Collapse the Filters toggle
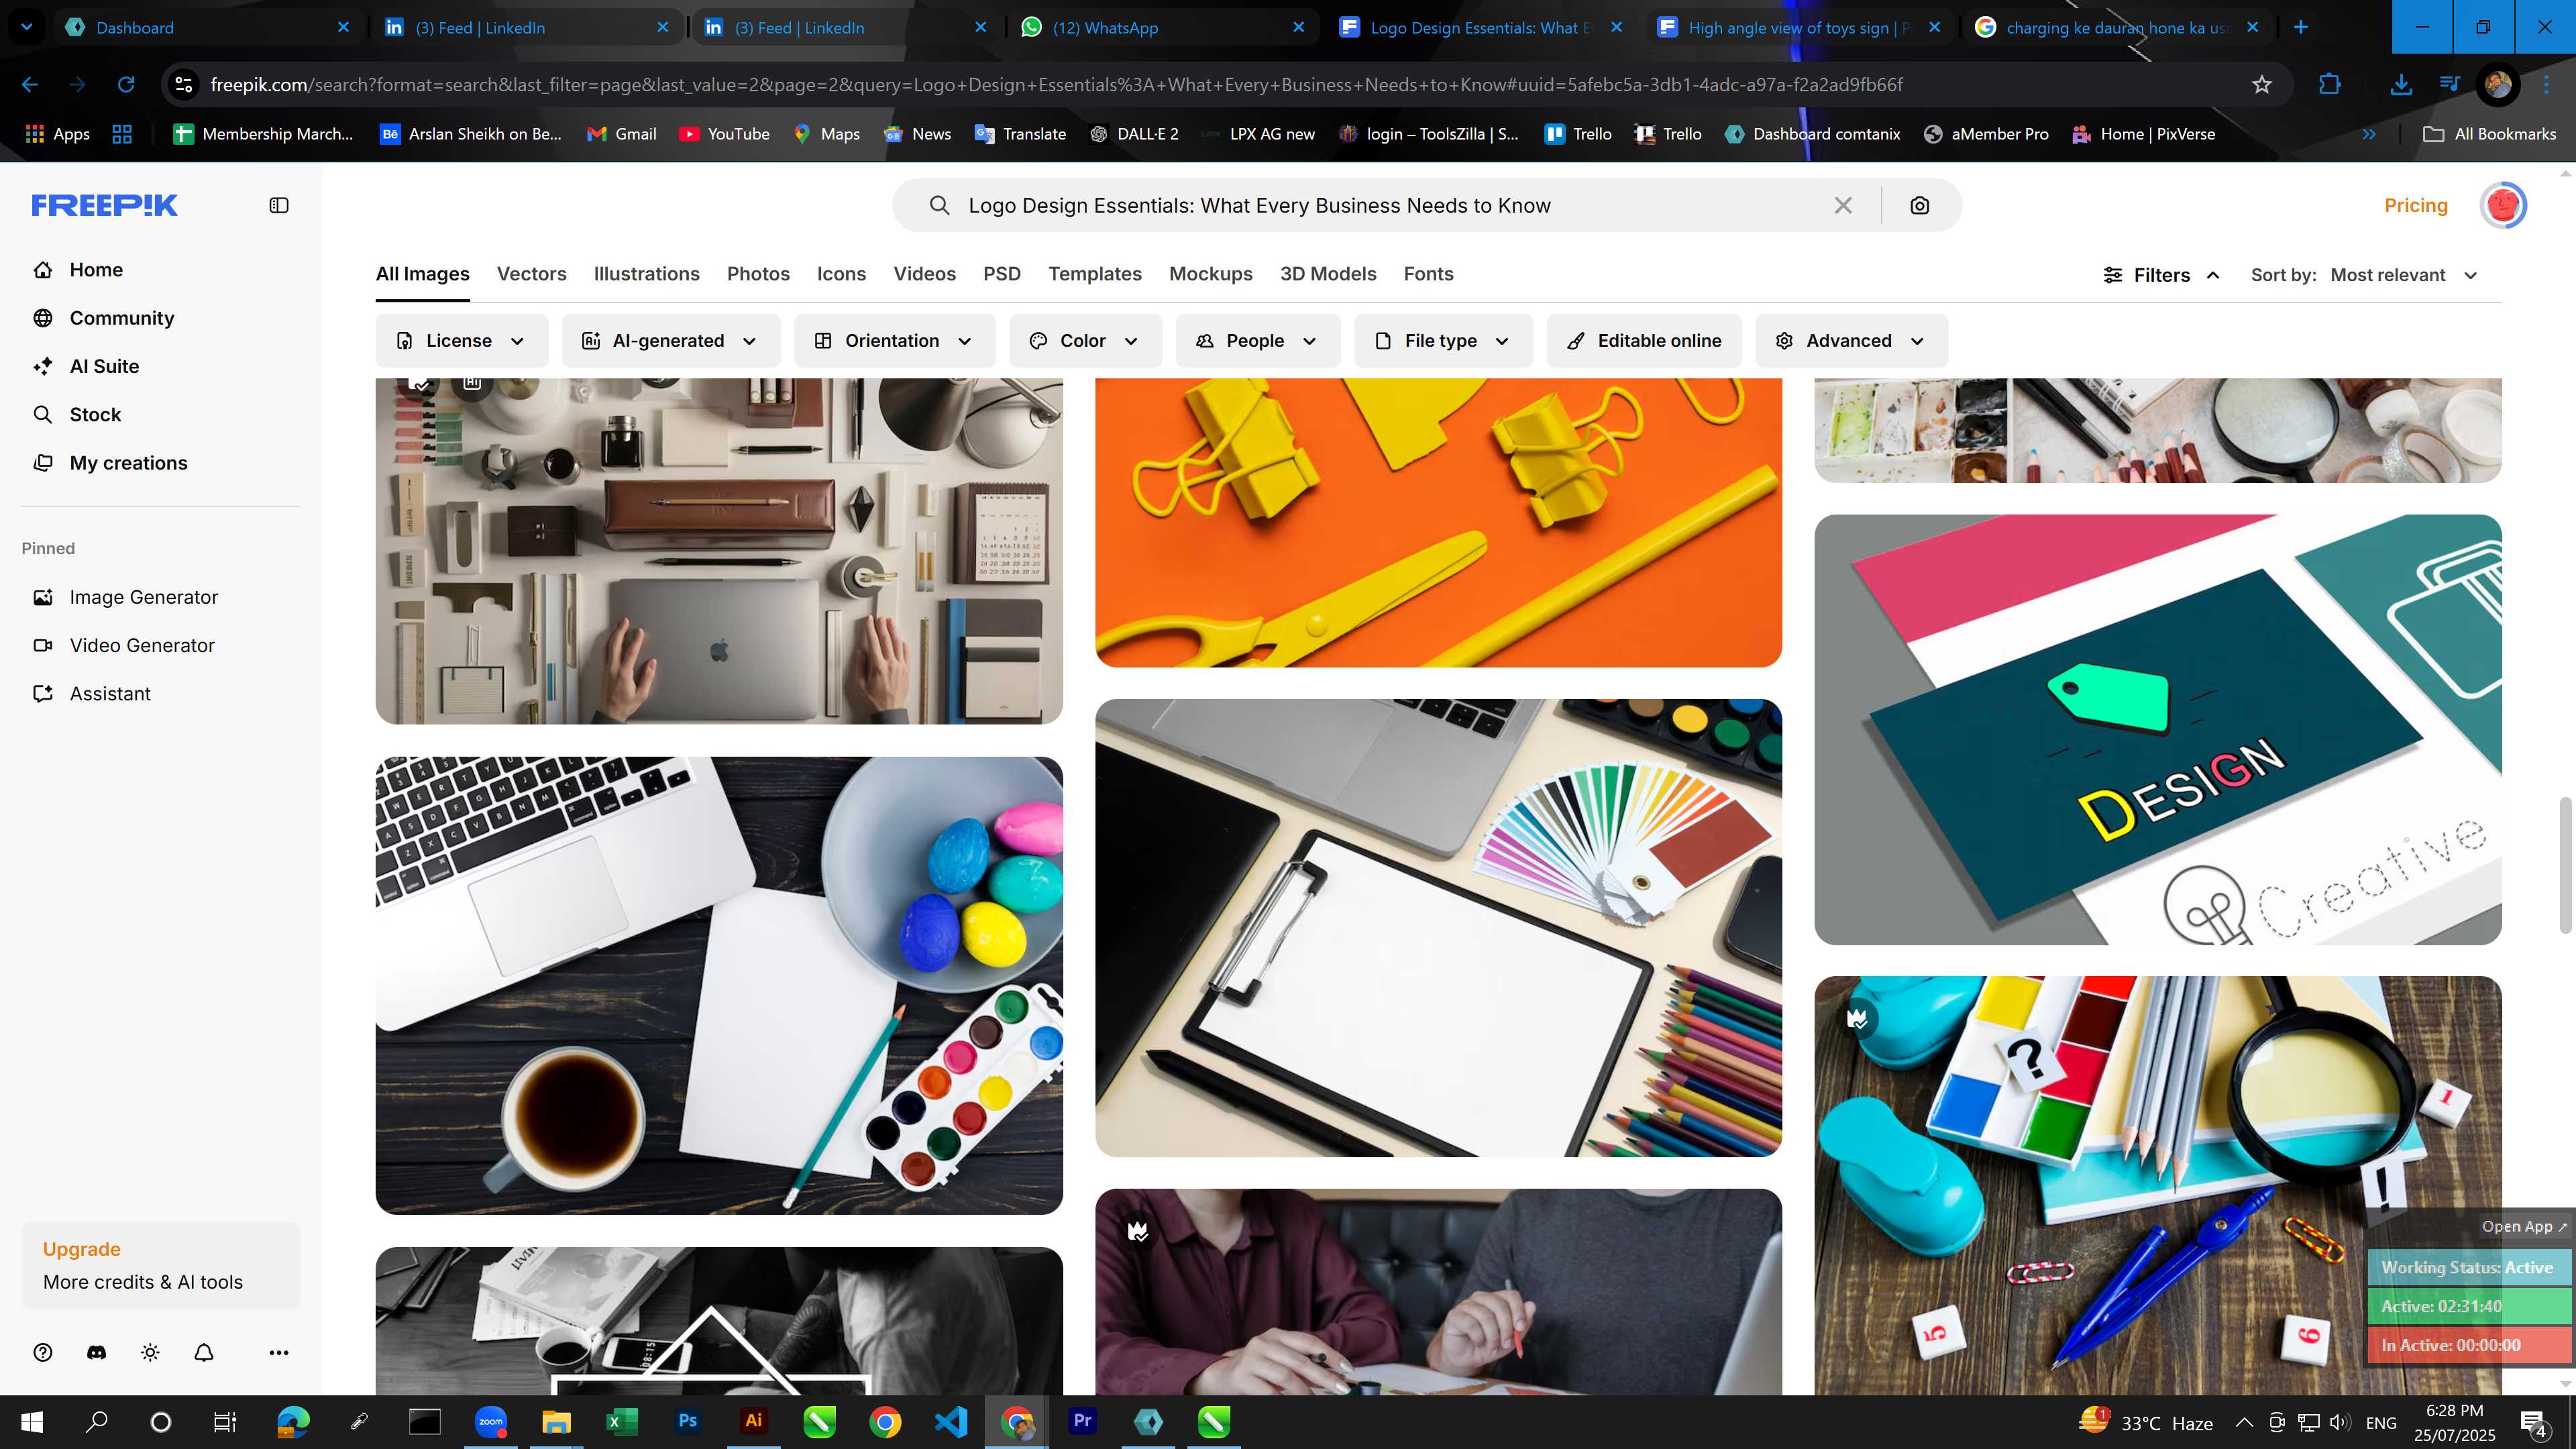This screenshot has width=2576, height=1449. point(2161,275)
